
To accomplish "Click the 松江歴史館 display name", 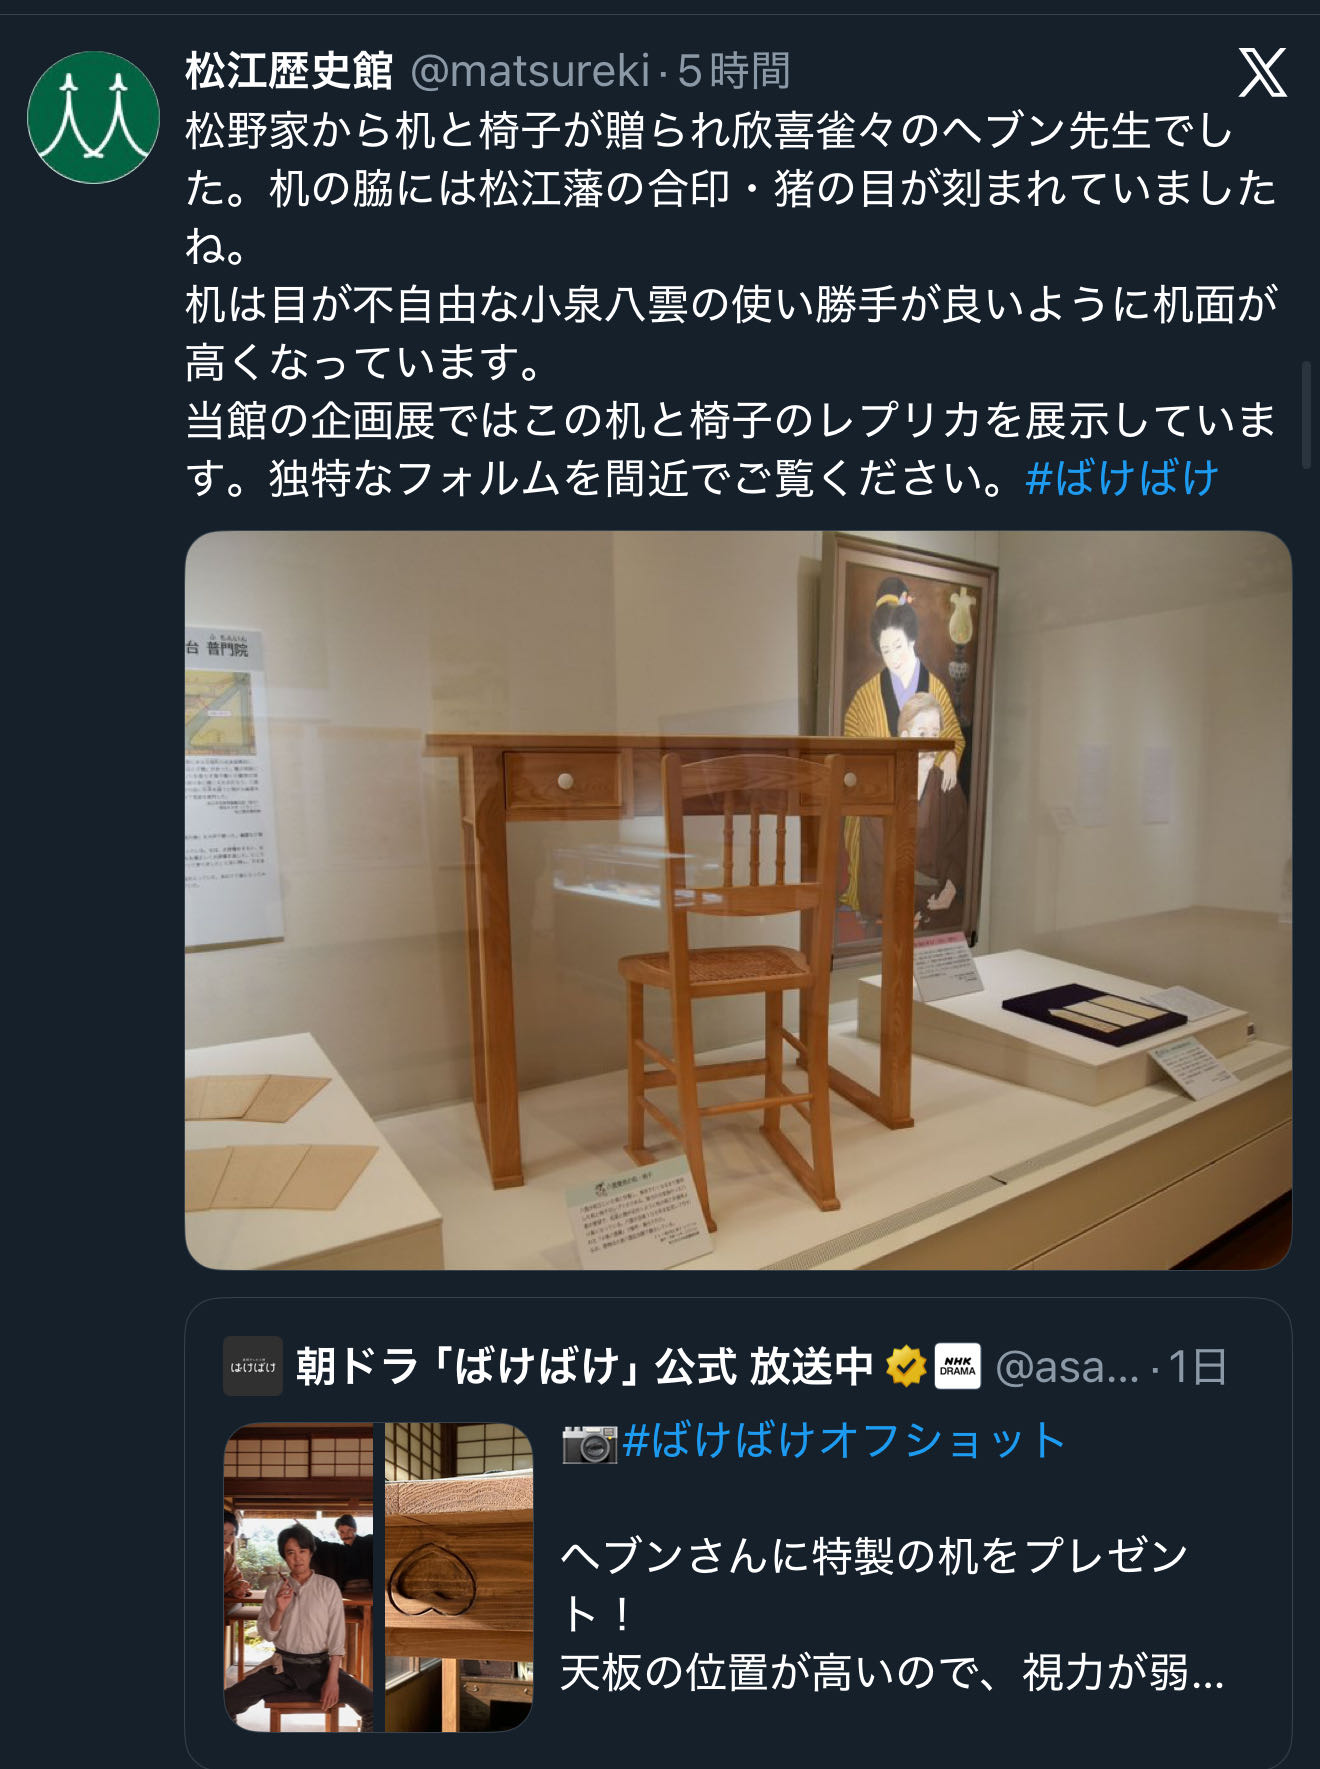I will click(289, 71).
